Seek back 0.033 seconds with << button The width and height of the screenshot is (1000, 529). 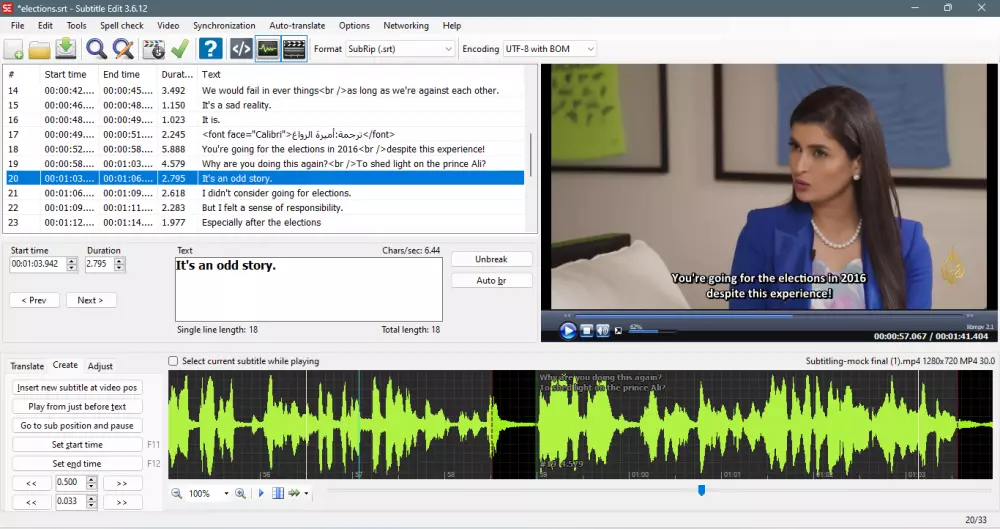click(31, 502)
